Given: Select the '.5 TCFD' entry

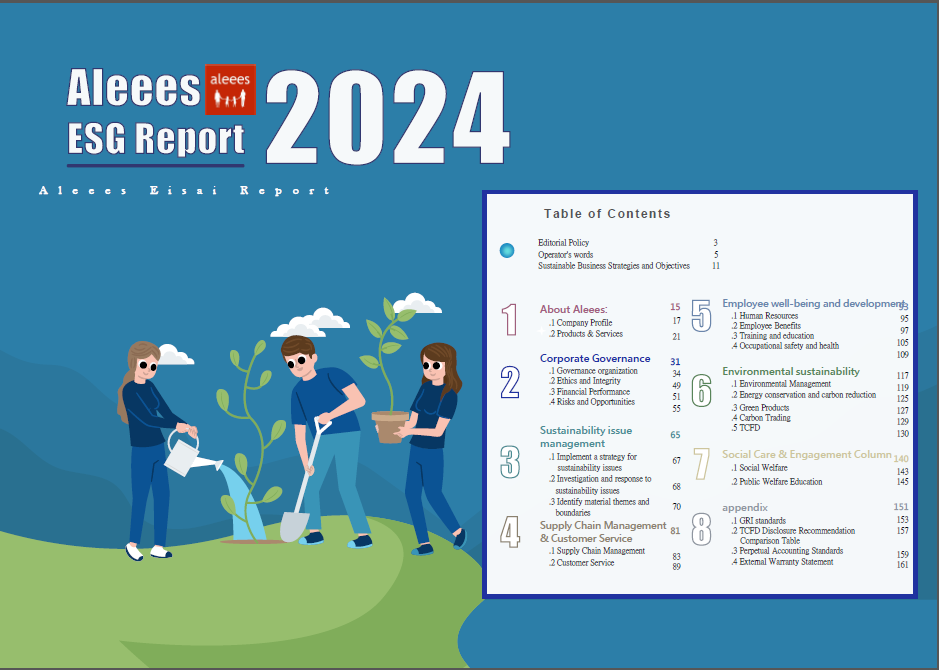Looking at the screenshot, I should click(746, 428).
